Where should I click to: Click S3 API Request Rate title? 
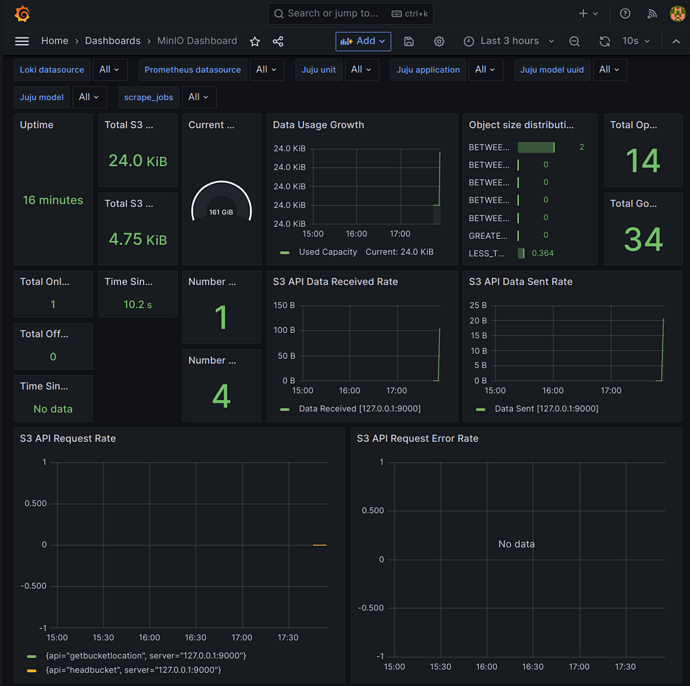68,439
